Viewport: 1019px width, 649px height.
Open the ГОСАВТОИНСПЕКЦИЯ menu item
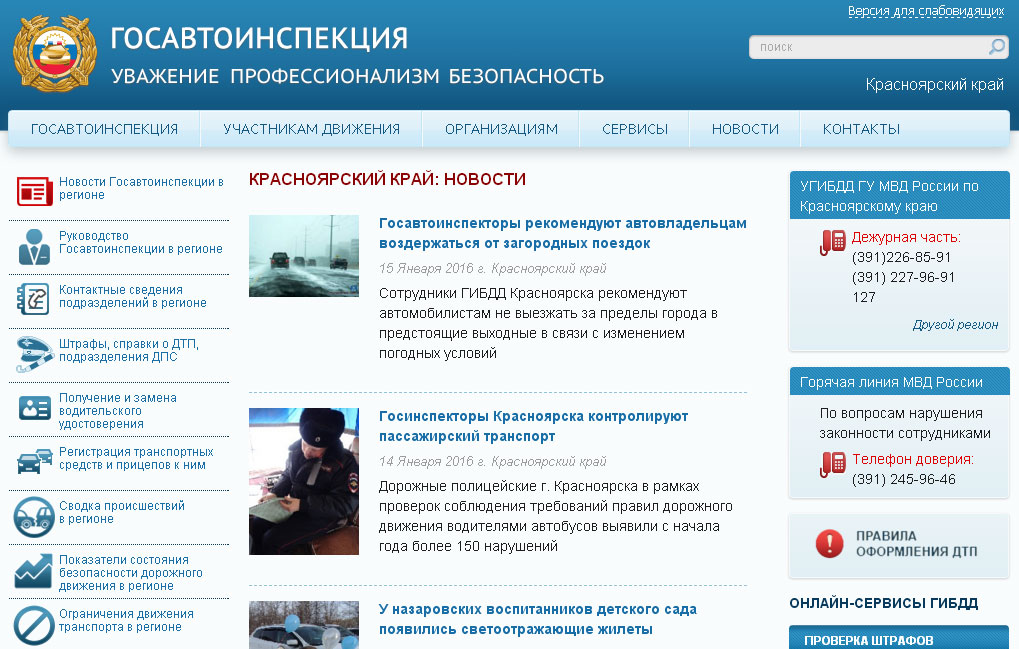(105, 129)
